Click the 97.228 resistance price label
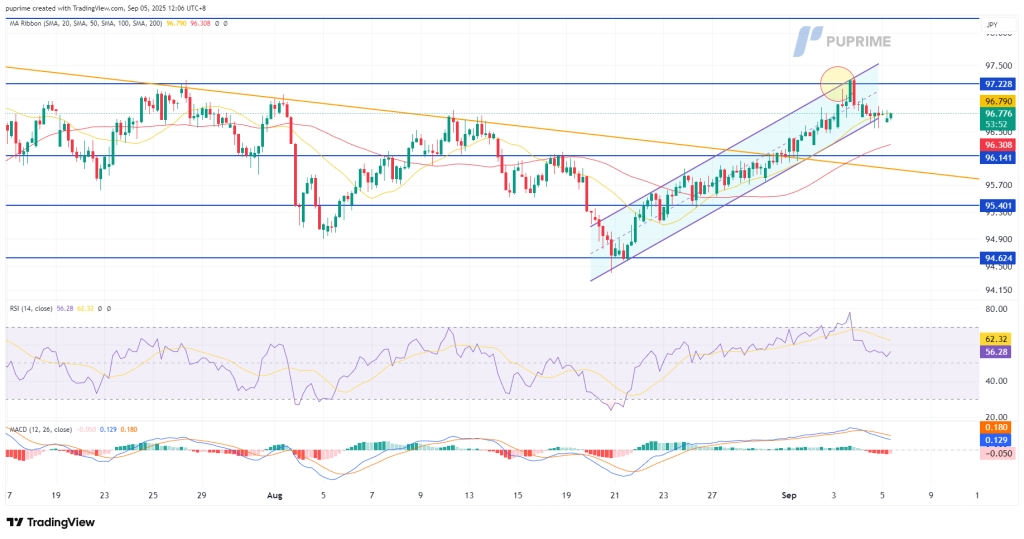 (999, 84)
